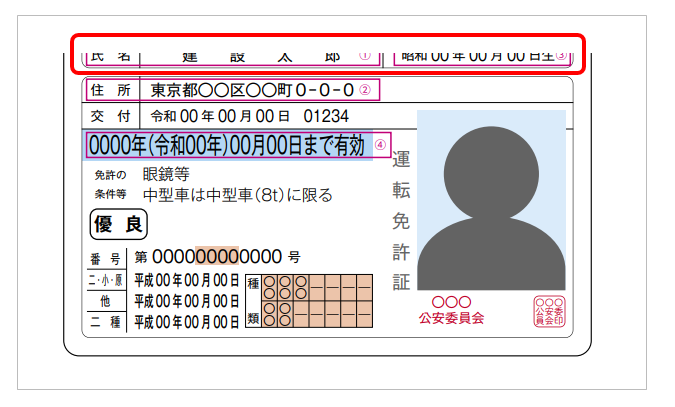Viewport: 675px width, 407px height.
Task: Select the circled number ④ near expiry date
Action: click(x=380, y=145)
